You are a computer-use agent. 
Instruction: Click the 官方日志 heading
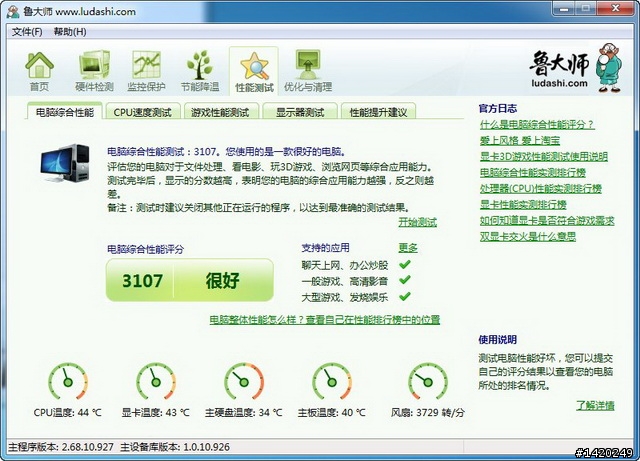pyautogui.click(x=498, y=109)
